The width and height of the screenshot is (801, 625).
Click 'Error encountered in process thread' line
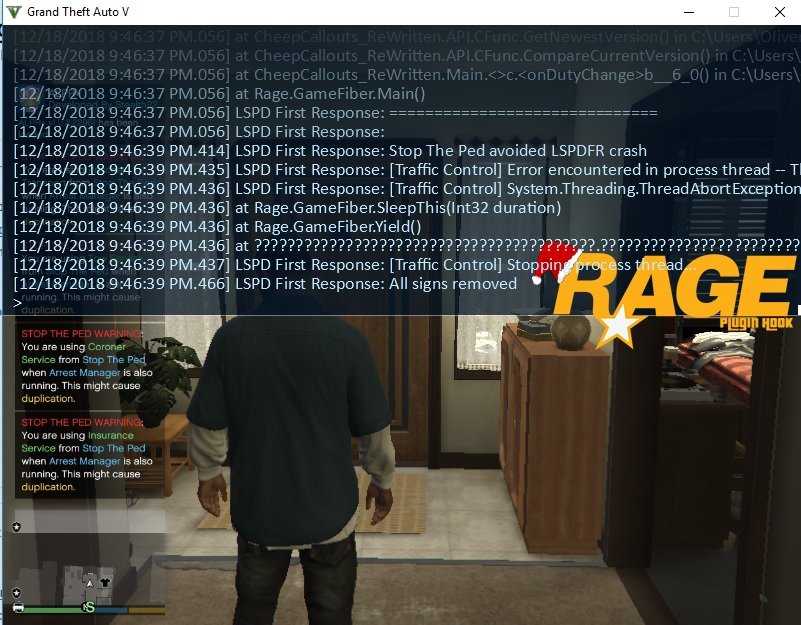(x=407, y=170)
